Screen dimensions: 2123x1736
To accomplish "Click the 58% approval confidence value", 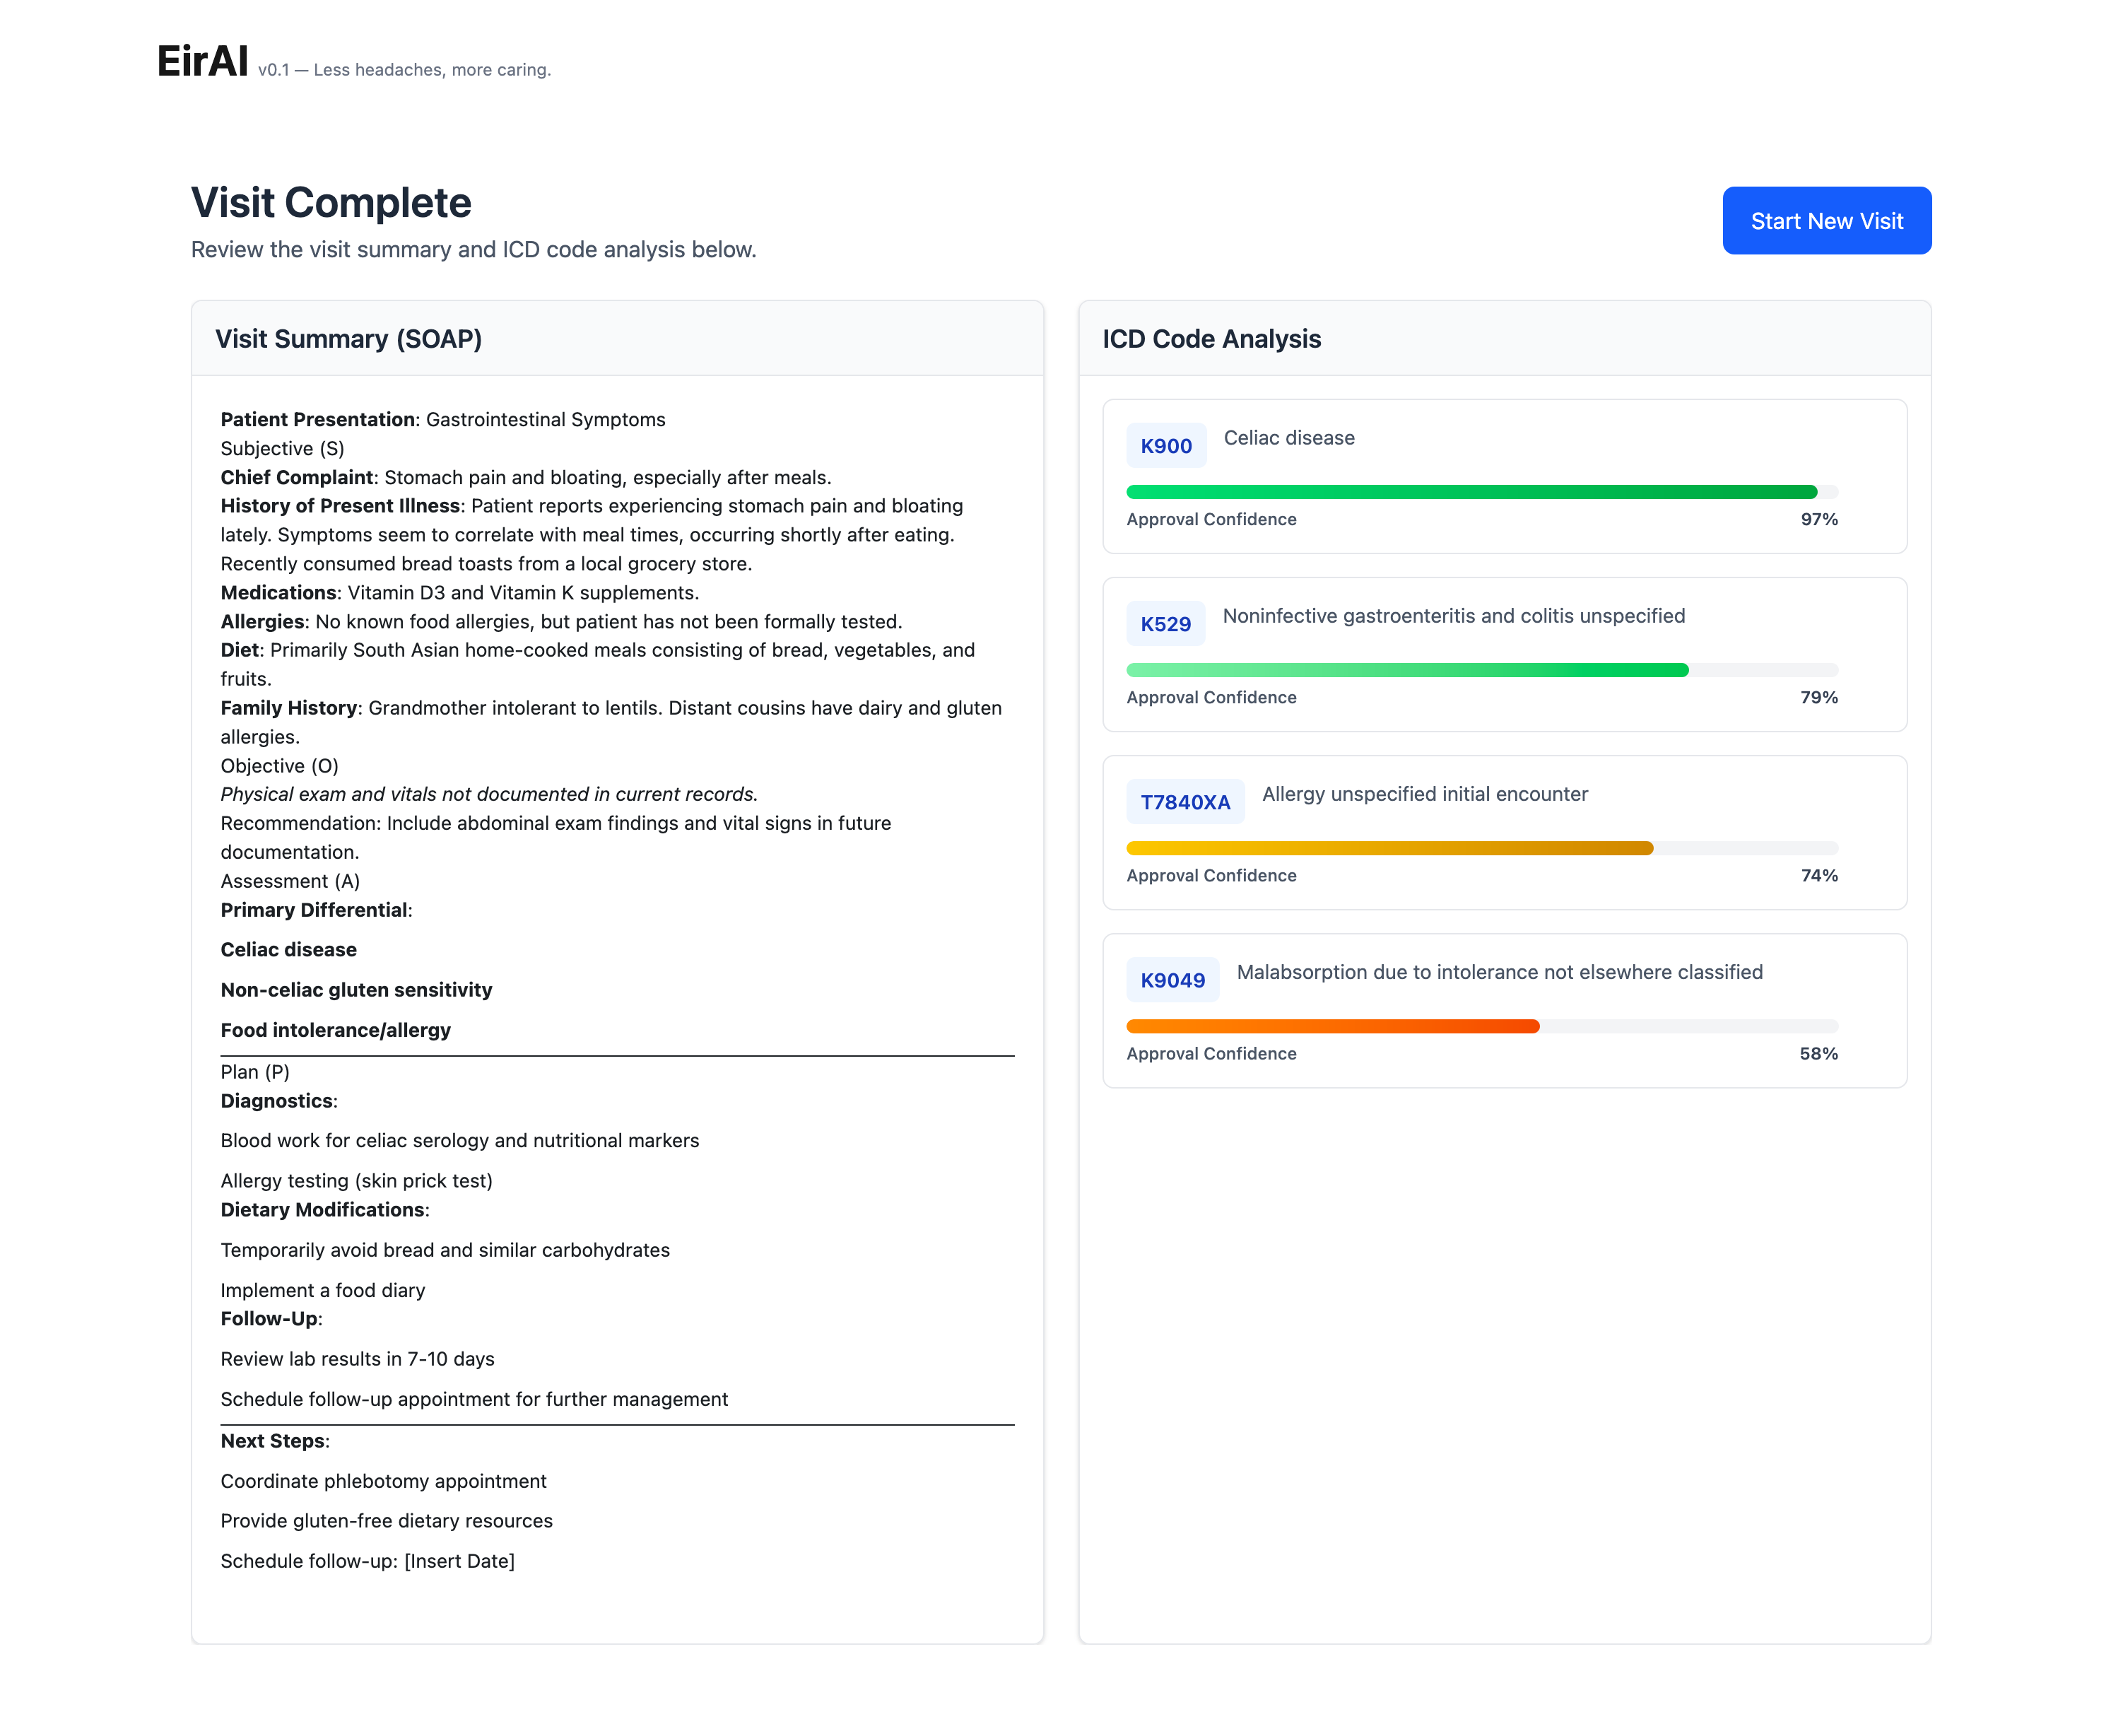I will (x=1818, y=1053).
